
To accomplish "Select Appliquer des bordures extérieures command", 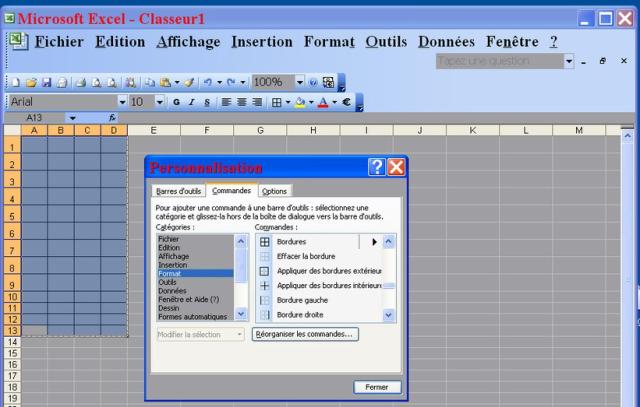I will point(319,271).
